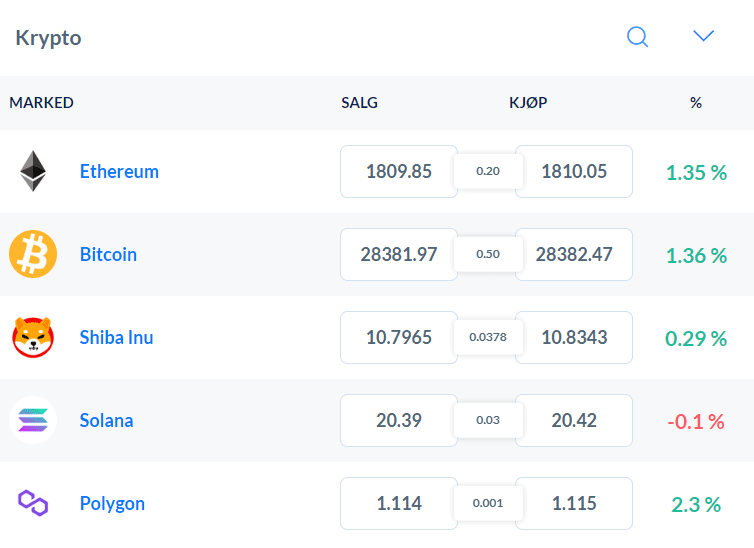
Task: Collapse the Krypto panel chevron
Action: tap(704, 36)
